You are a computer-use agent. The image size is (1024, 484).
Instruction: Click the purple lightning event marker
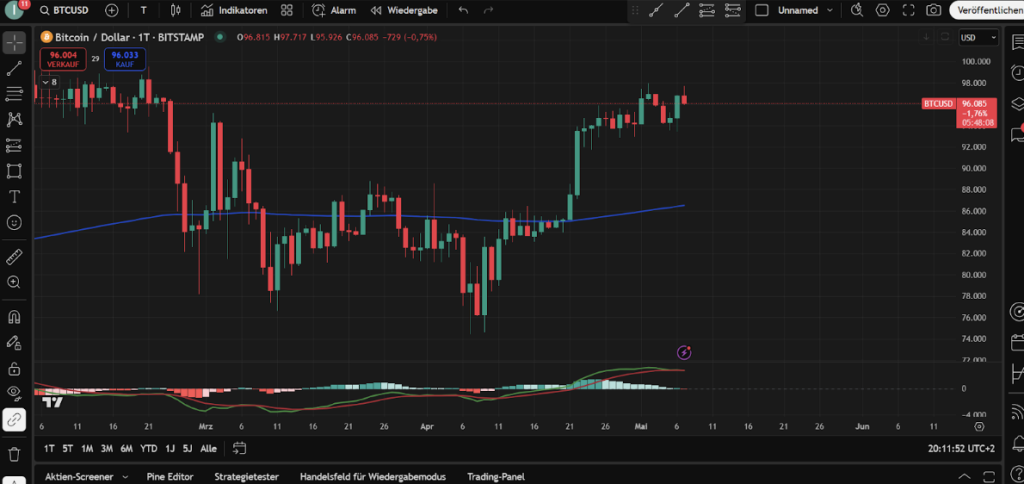pos(684,353)
